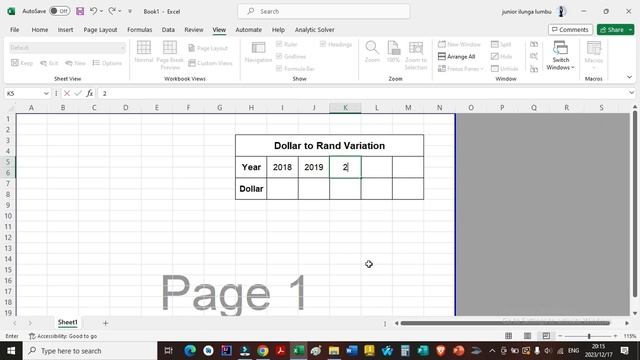Click the Insert Function fx icon

click(x=89, y=93)
